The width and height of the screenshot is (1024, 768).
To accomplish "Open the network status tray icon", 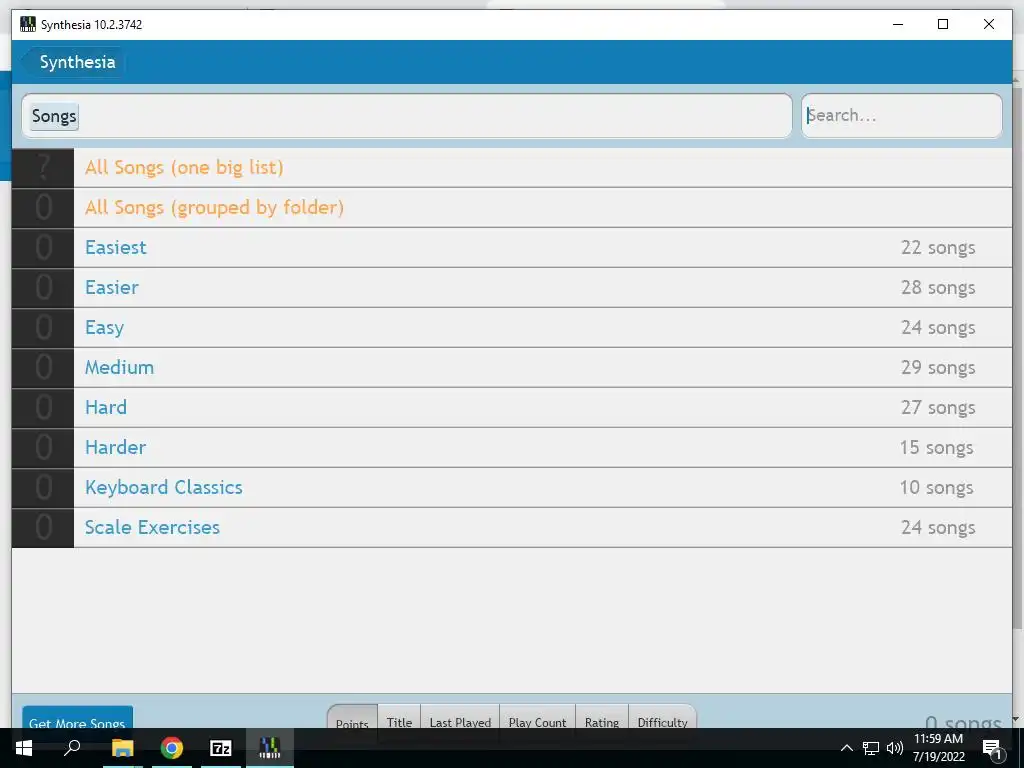I will coord(871,748).
